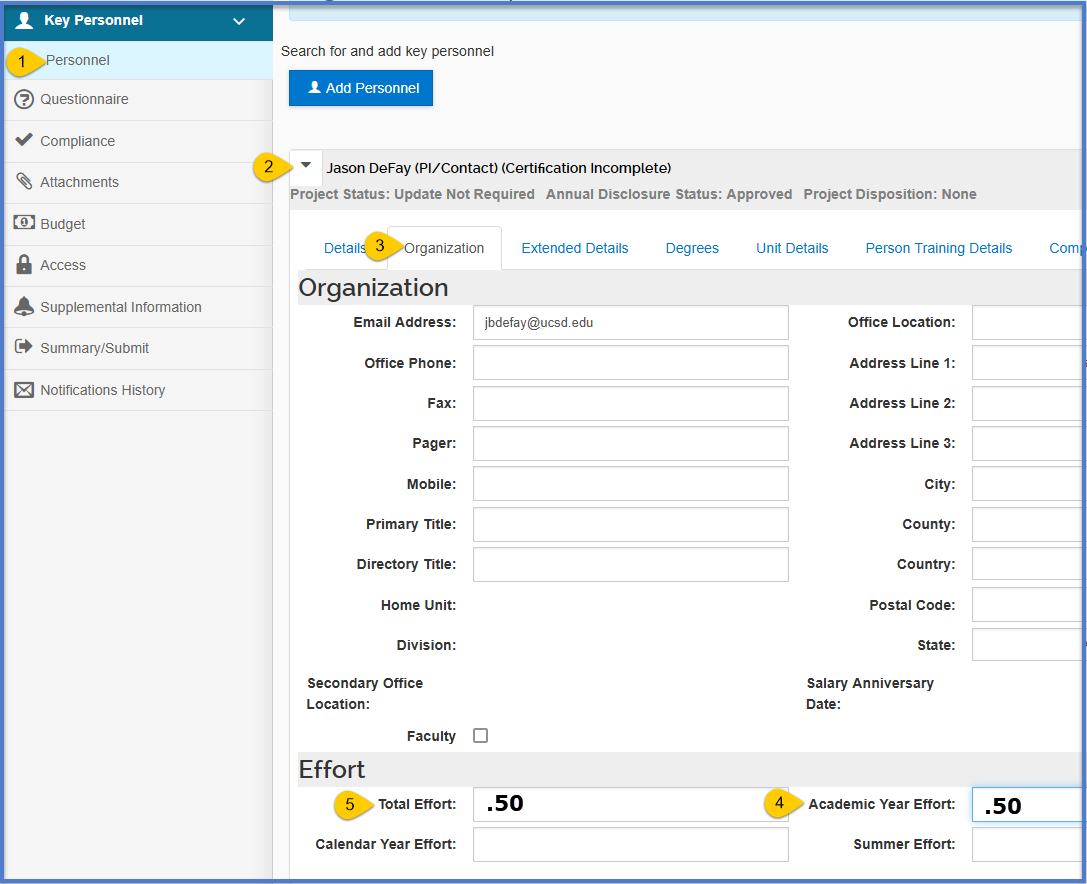The image size is (1087, 884).
Task: Click the Attachments paperclip icon
Action: [x=24, y=182]
